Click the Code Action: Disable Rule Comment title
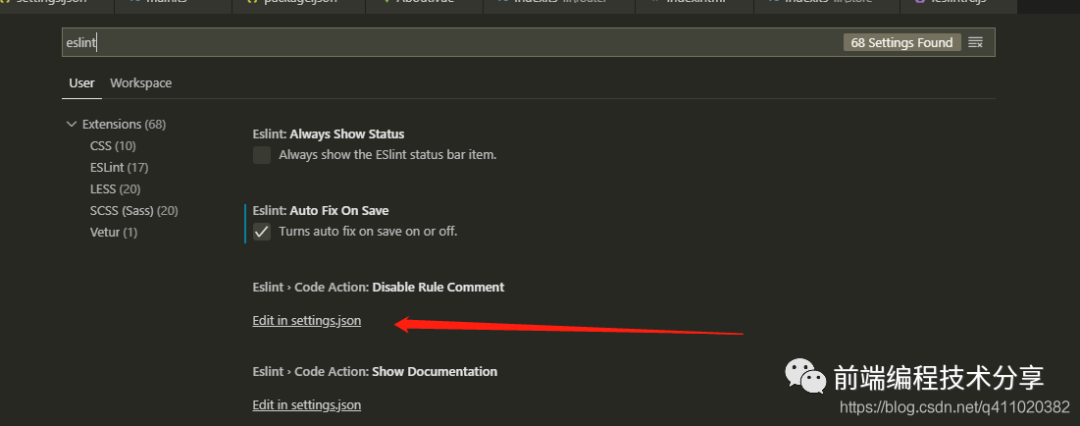The image size is (1080, 426). coord(378,287)
